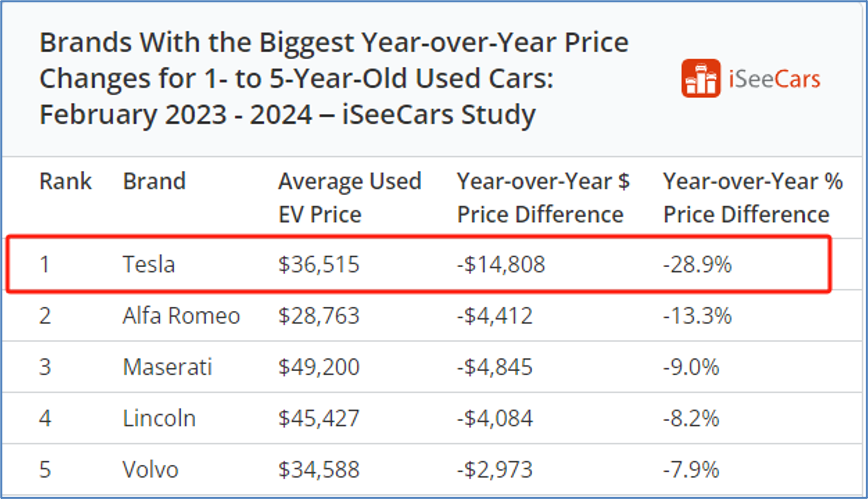Select the -$14,808 price difference cell

tap(501, 265)
